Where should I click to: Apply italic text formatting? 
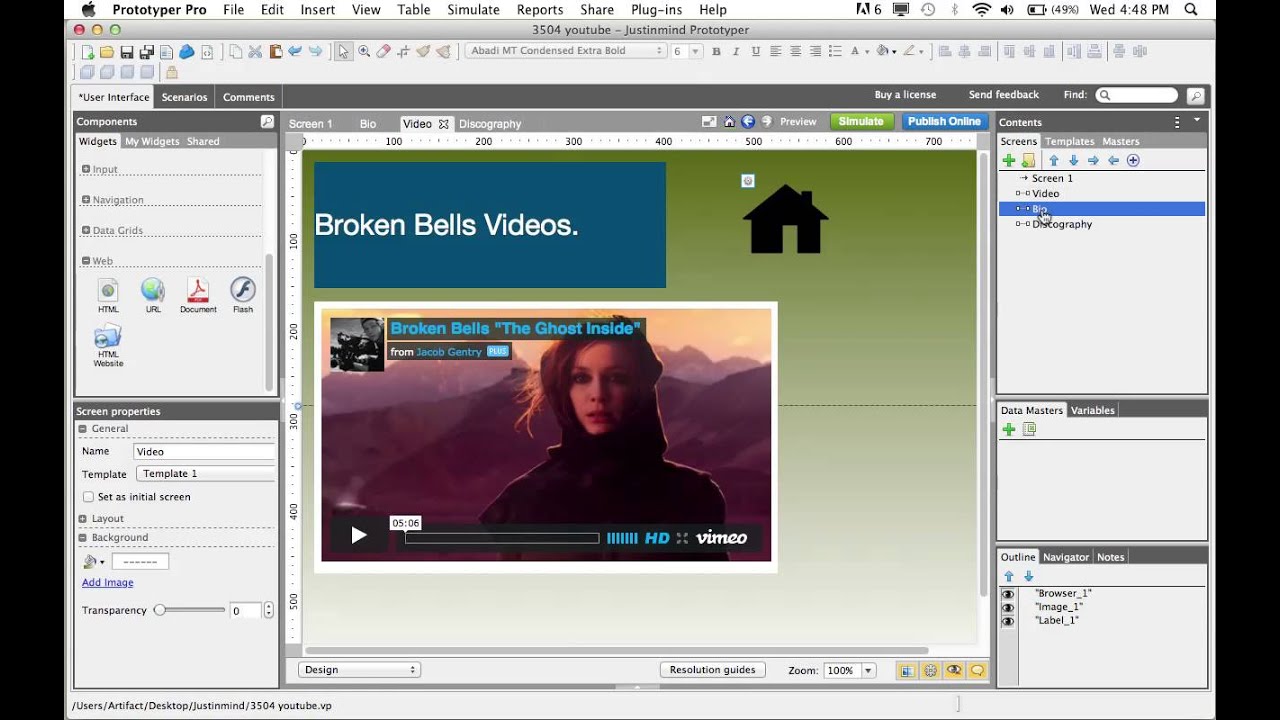point(736,51)
